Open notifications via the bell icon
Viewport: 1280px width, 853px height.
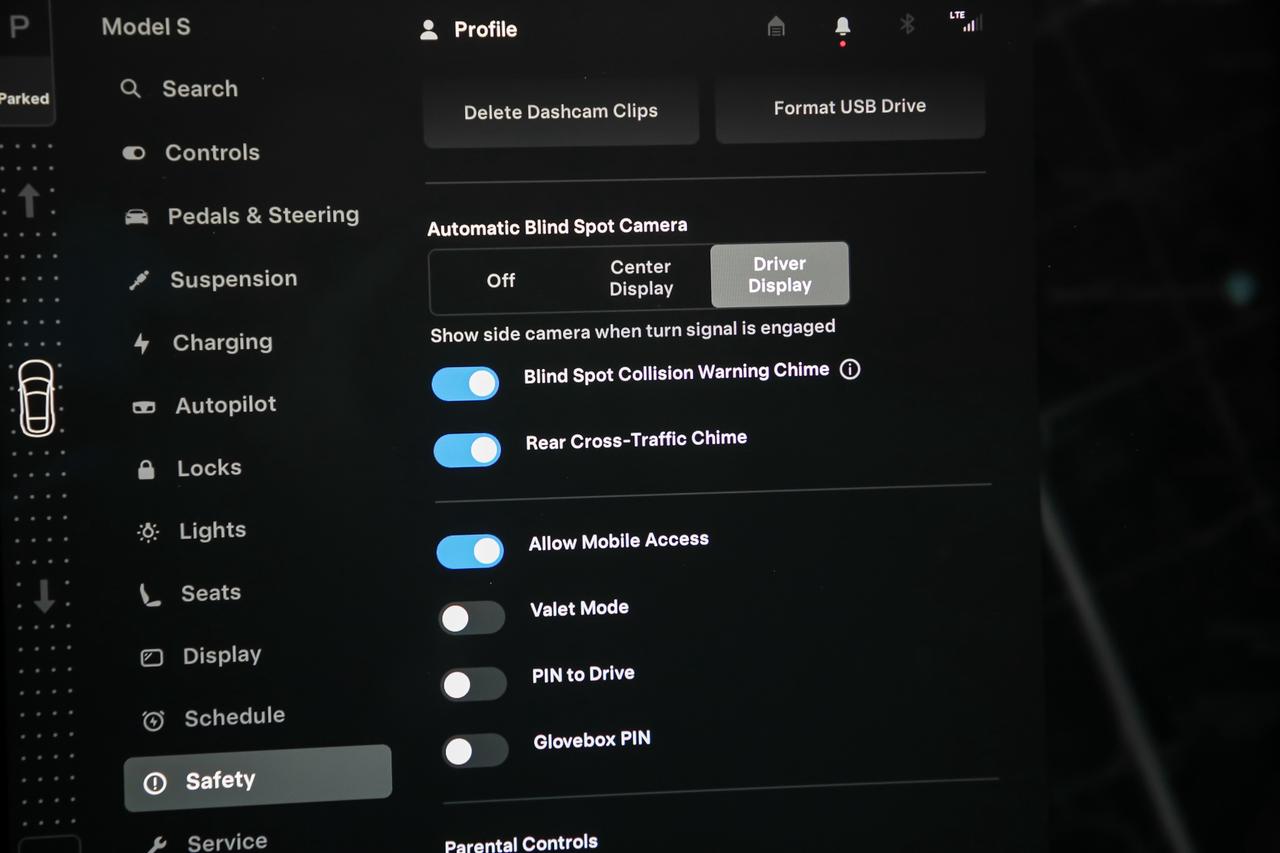click(x=842, y=27)
